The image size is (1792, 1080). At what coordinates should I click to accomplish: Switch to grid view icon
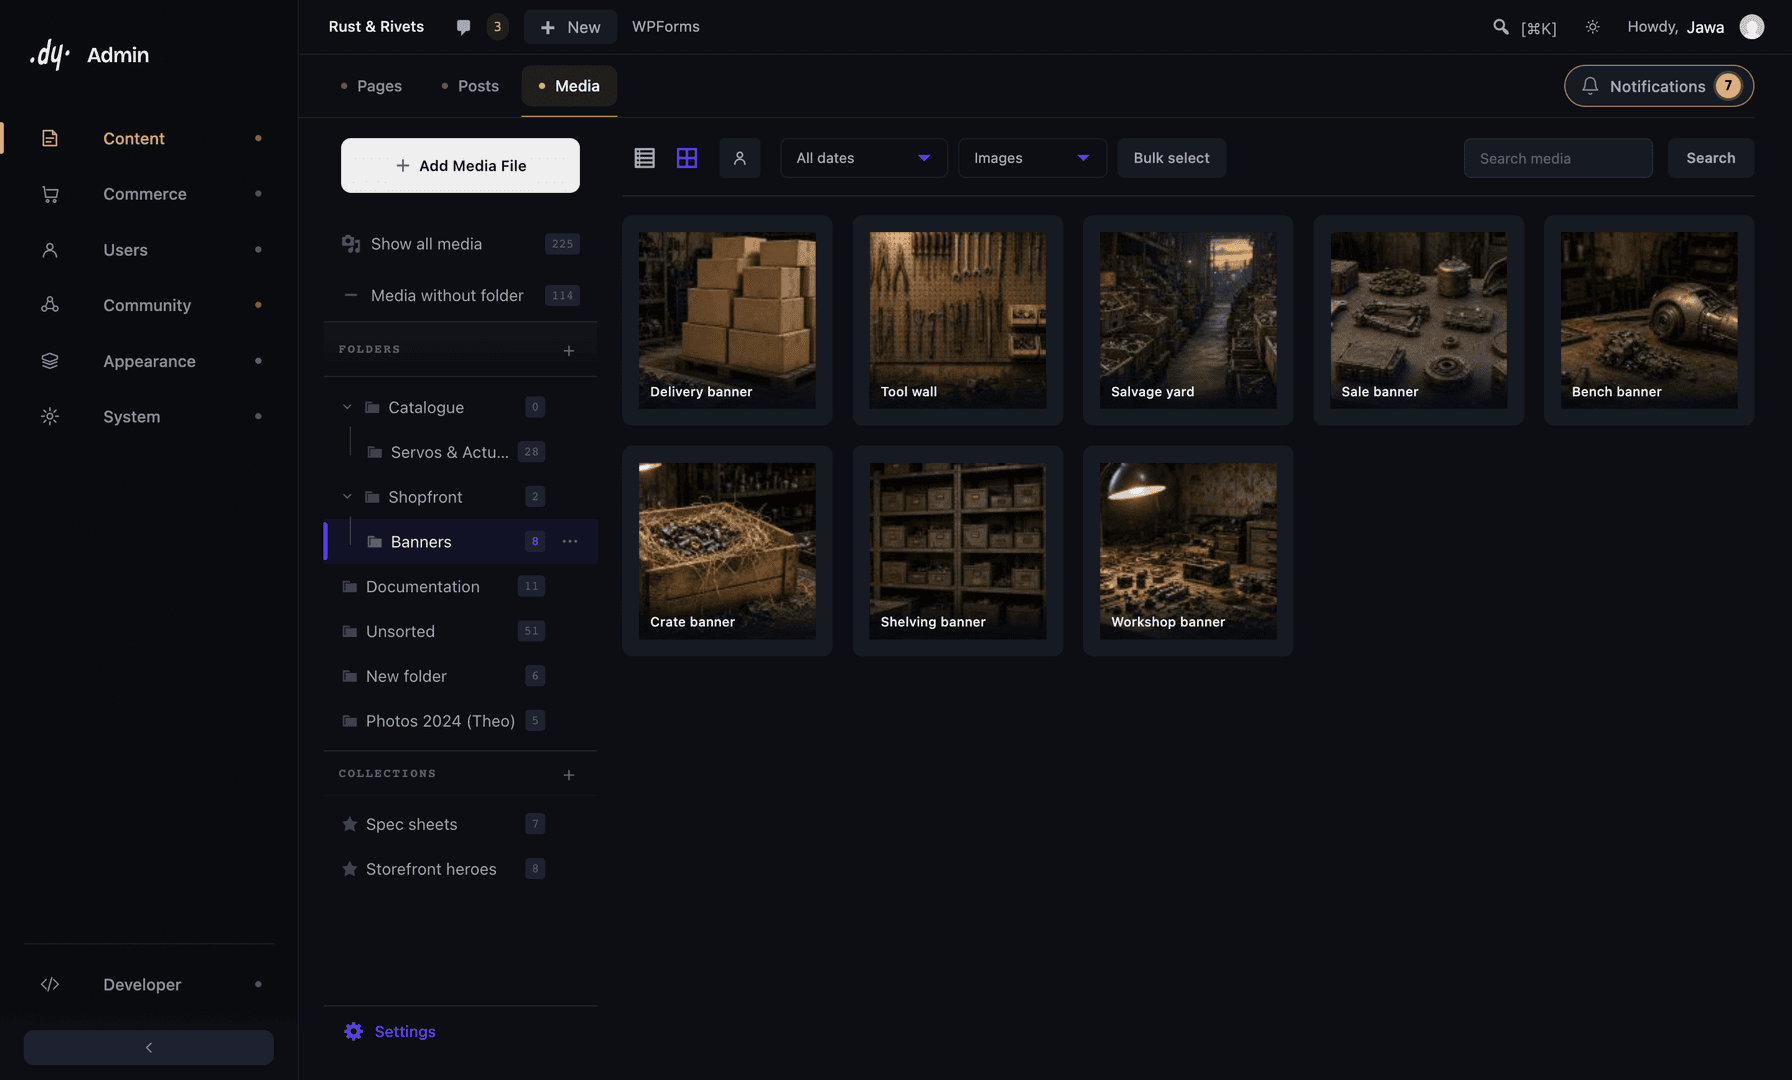tap(687, 158)
